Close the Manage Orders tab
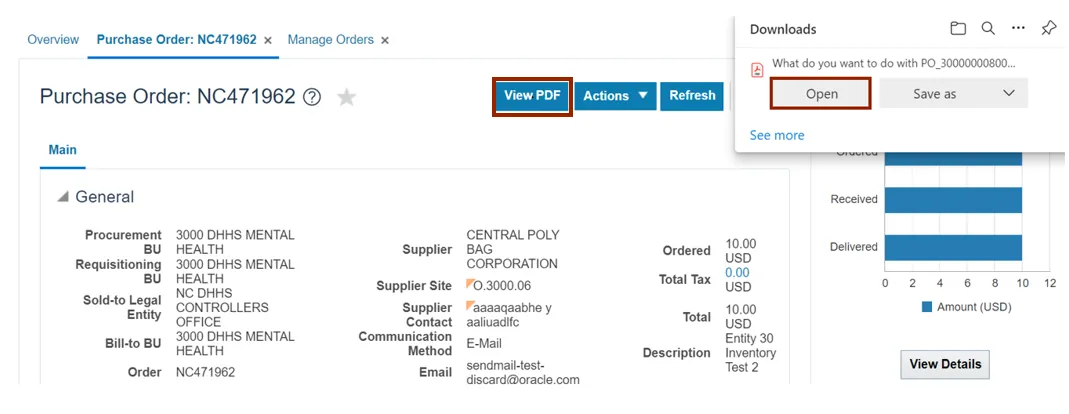The image size is (1069, 414). pyautogui.click(x=385, y=41)
